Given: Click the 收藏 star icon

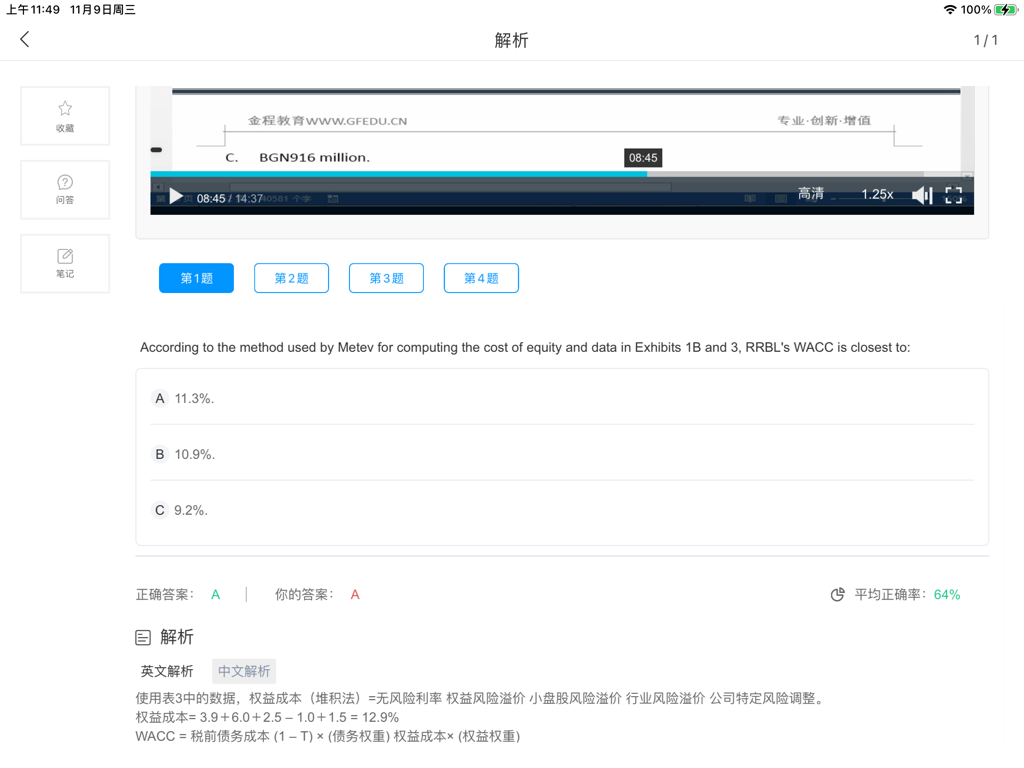Looking at the screenshot, I should (x=65, y=109).
